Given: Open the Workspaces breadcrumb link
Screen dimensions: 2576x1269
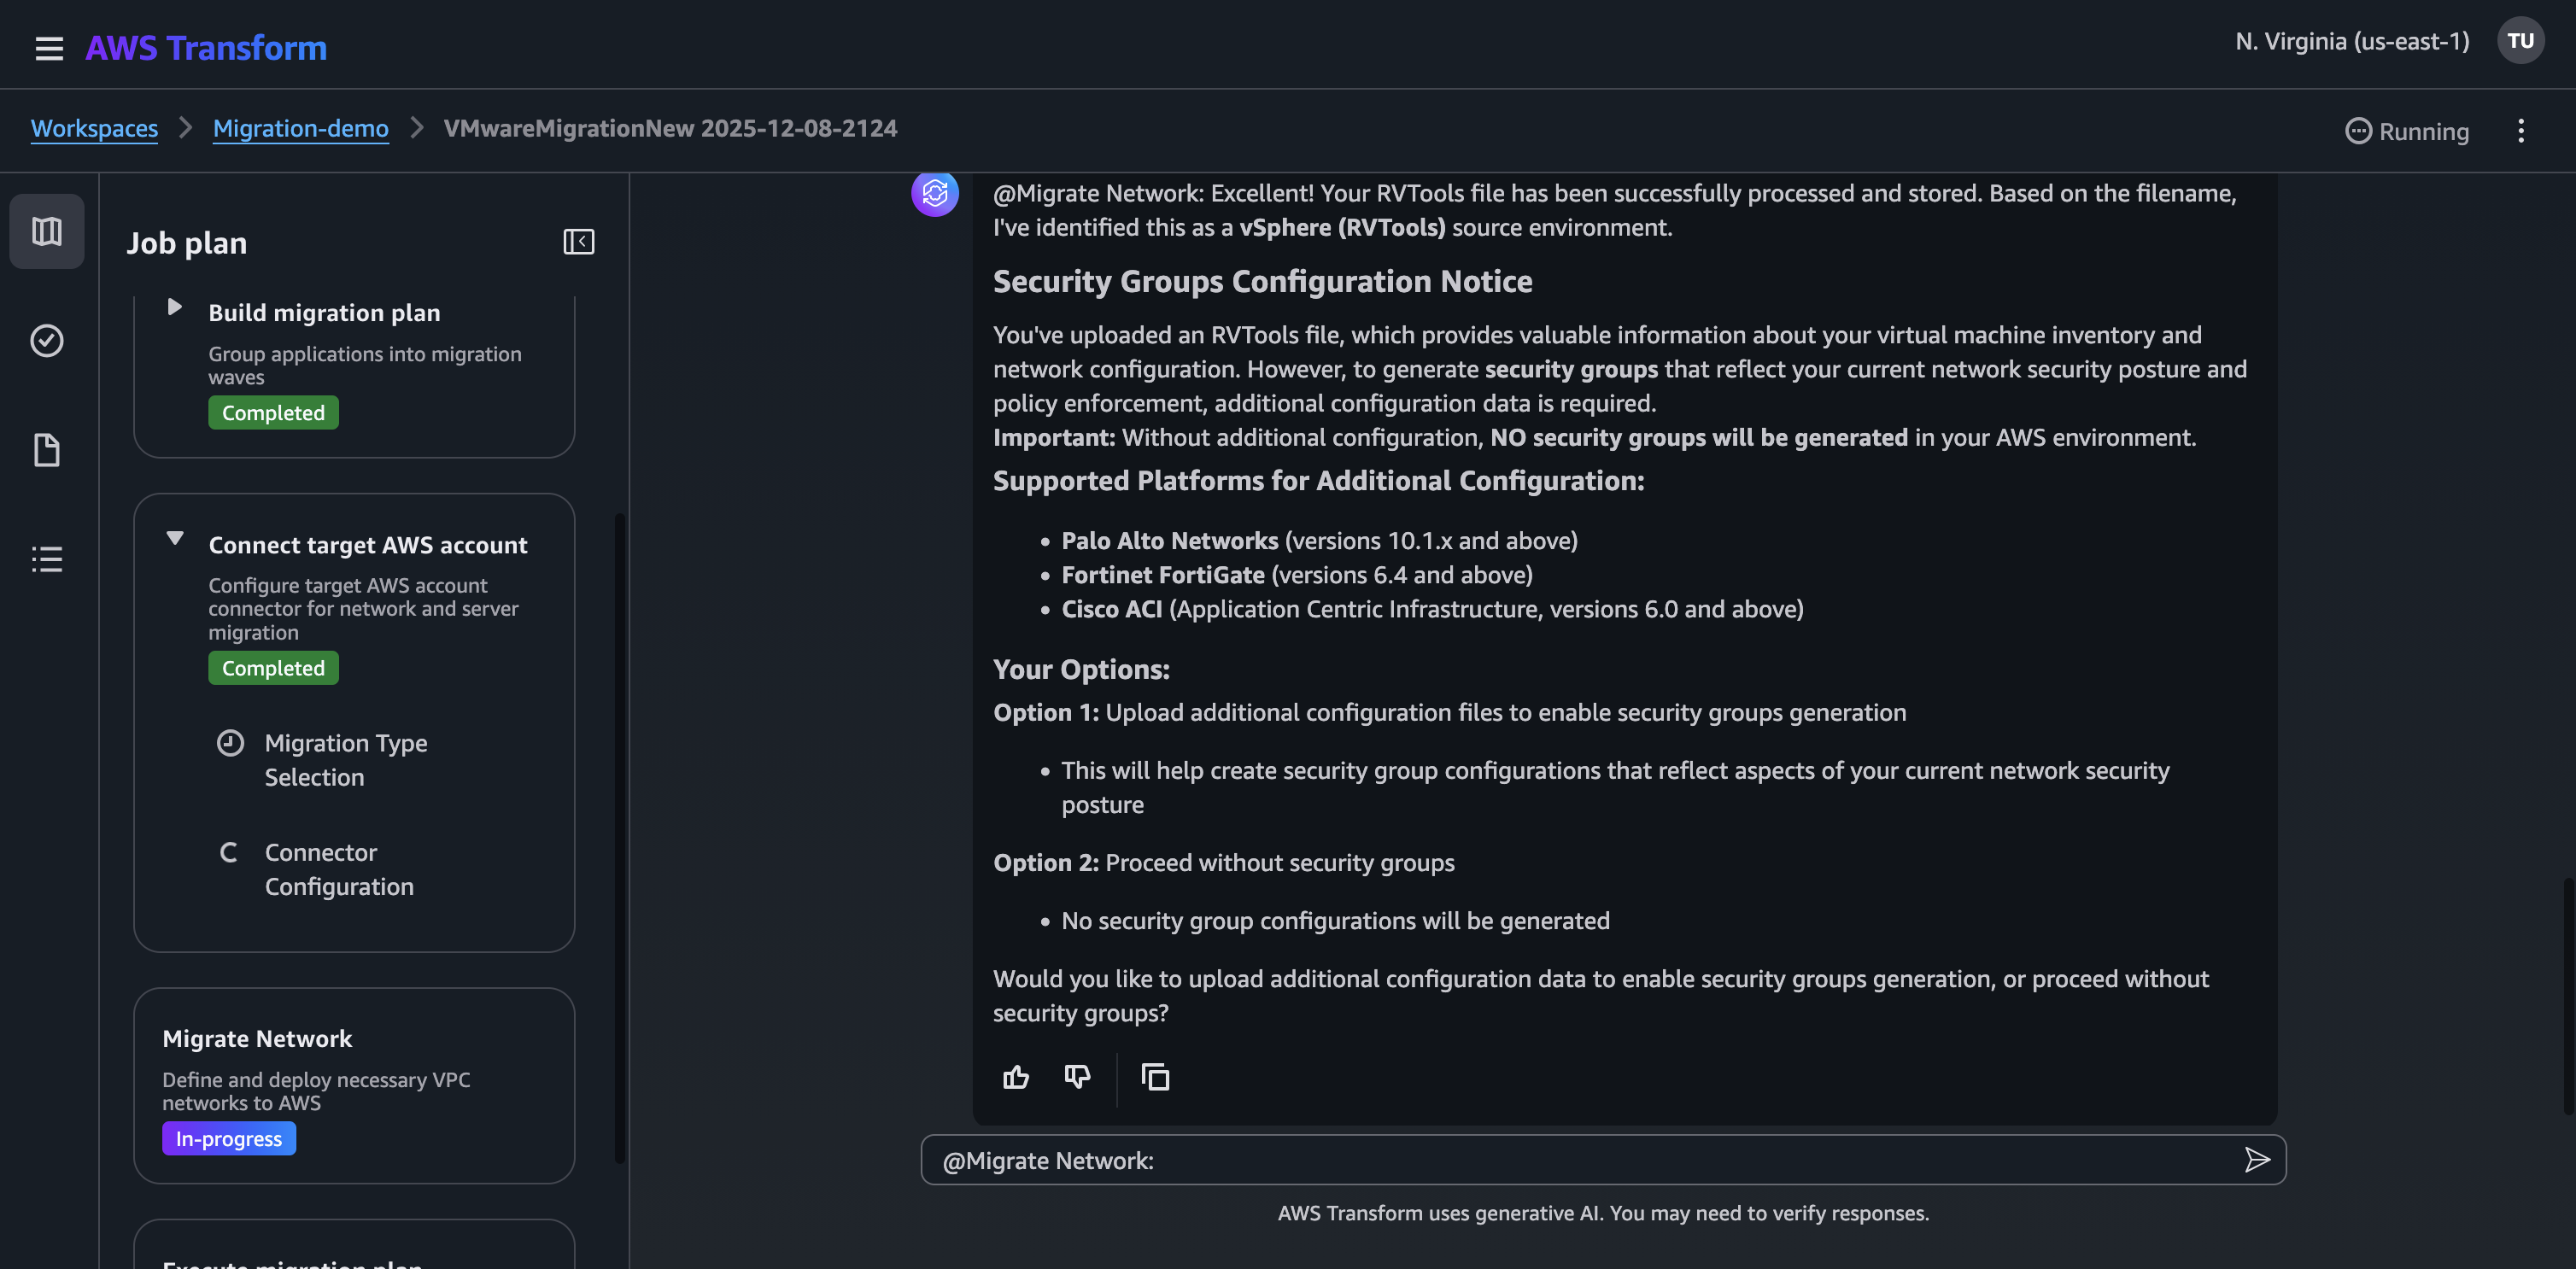Looking at the screenshot, I should (94, 128).
